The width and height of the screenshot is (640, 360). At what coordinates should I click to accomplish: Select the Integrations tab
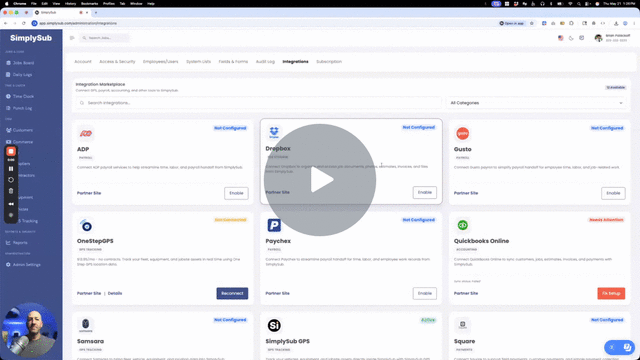click(296, 62)
